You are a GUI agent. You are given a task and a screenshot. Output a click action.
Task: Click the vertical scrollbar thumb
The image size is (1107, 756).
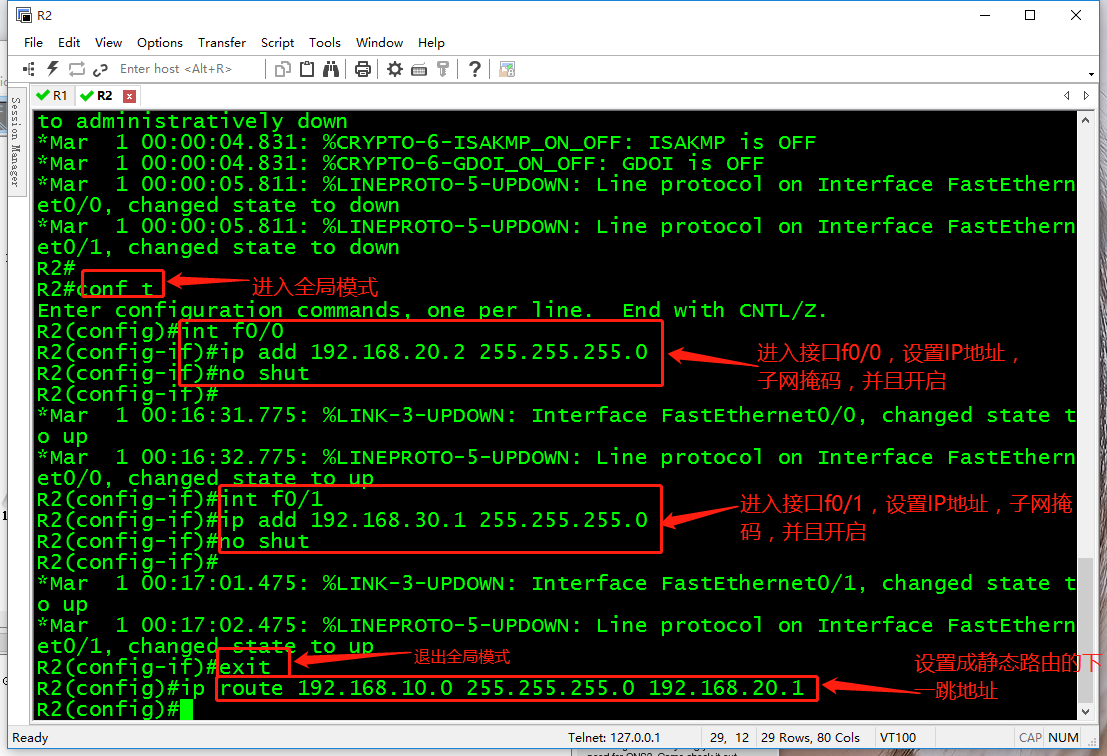(1085, 628)
